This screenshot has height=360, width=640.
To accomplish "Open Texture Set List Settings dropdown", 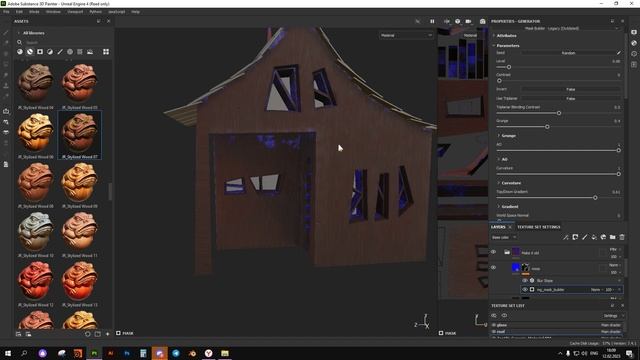I will [613, 316].
